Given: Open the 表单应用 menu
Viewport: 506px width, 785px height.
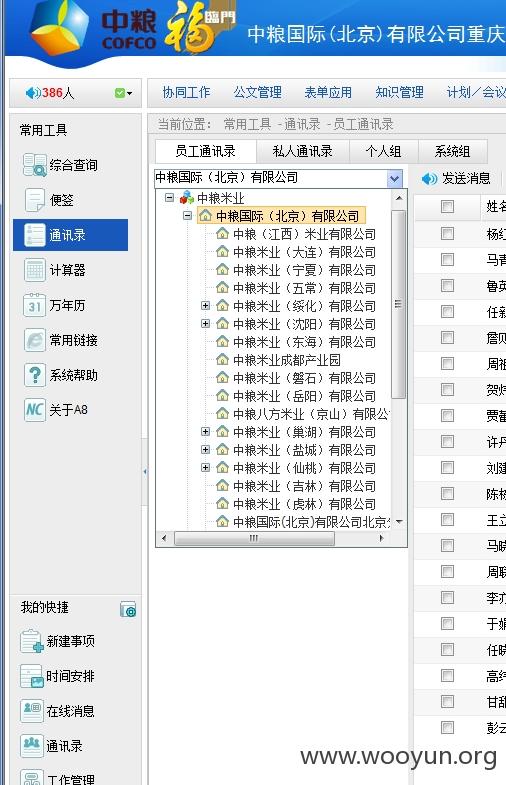Looking at the screenshot, I should (328, 93).
